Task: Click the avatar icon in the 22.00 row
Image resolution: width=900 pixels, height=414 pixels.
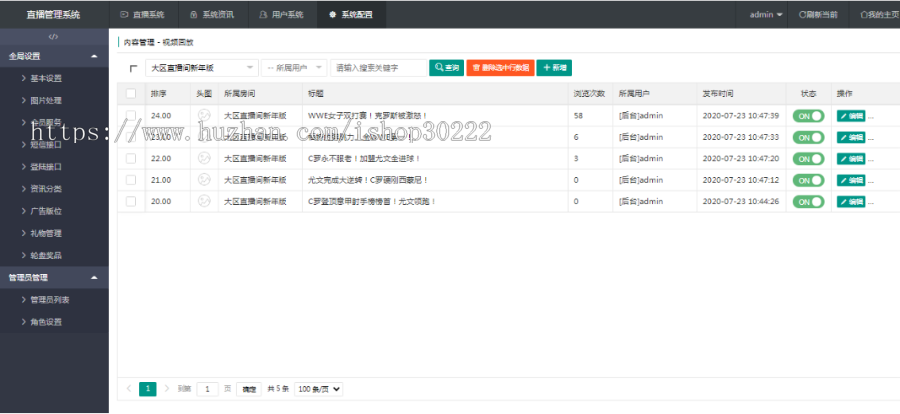Action: [204, 158]
